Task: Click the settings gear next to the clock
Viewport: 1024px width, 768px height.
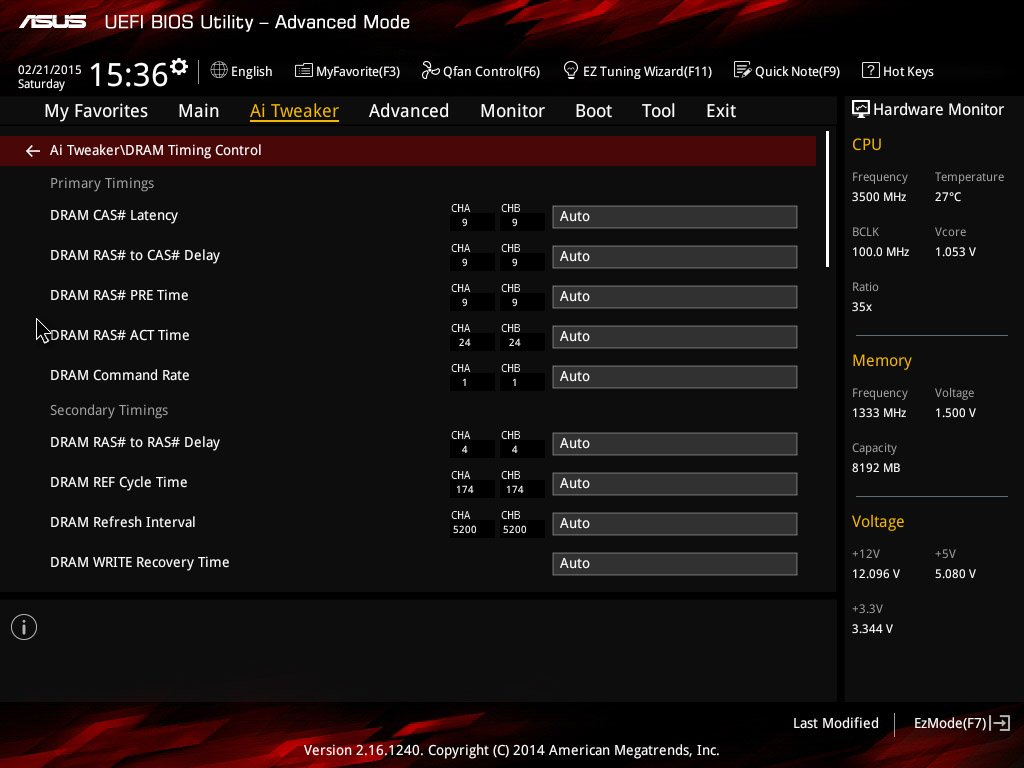Action: [179, 67]
